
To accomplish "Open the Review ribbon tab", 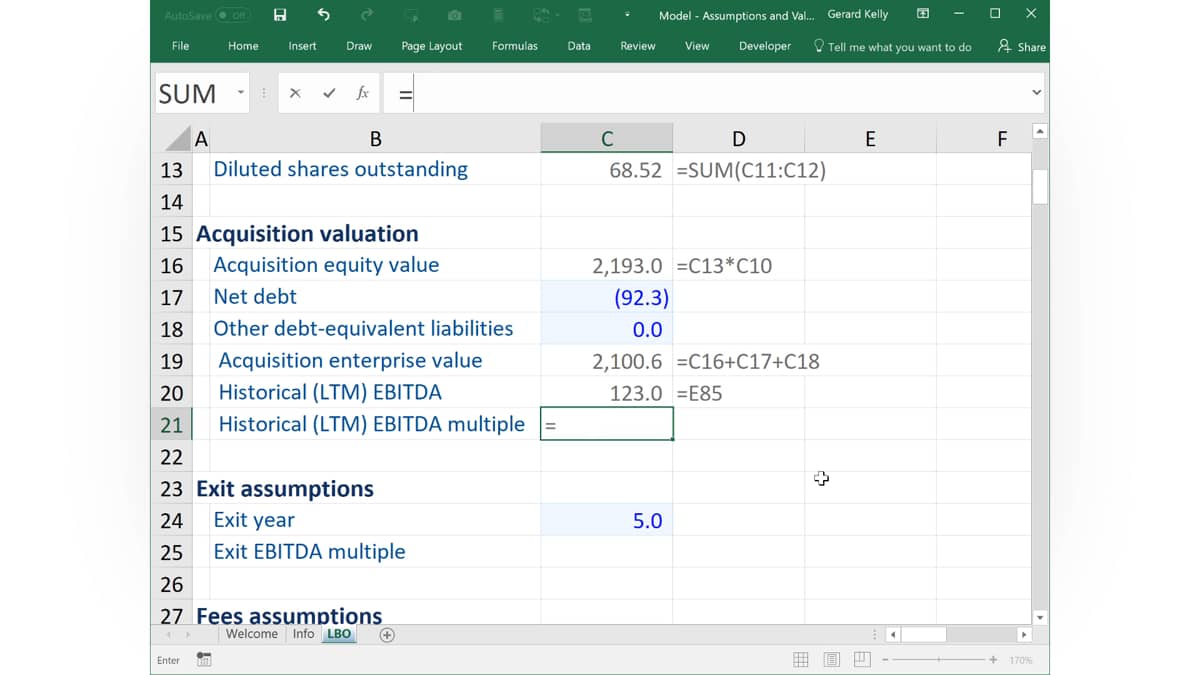I will [638, 46].
